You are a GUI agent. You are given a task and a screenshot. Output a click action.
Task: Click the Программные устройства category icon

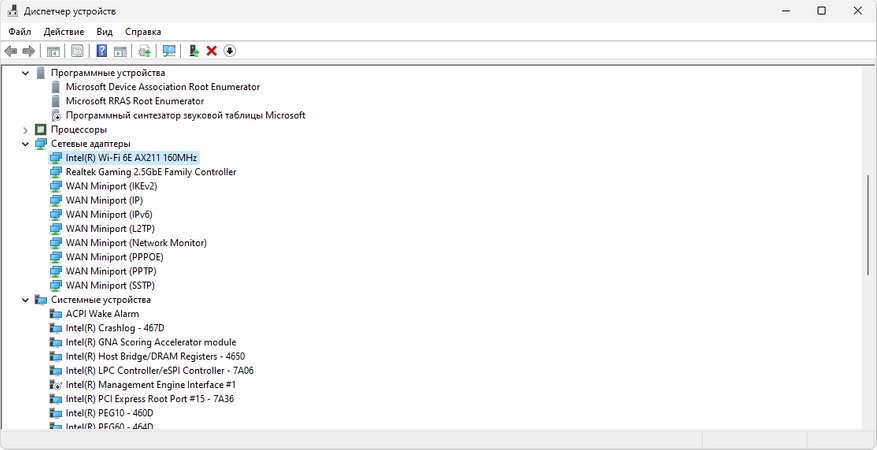40,73
